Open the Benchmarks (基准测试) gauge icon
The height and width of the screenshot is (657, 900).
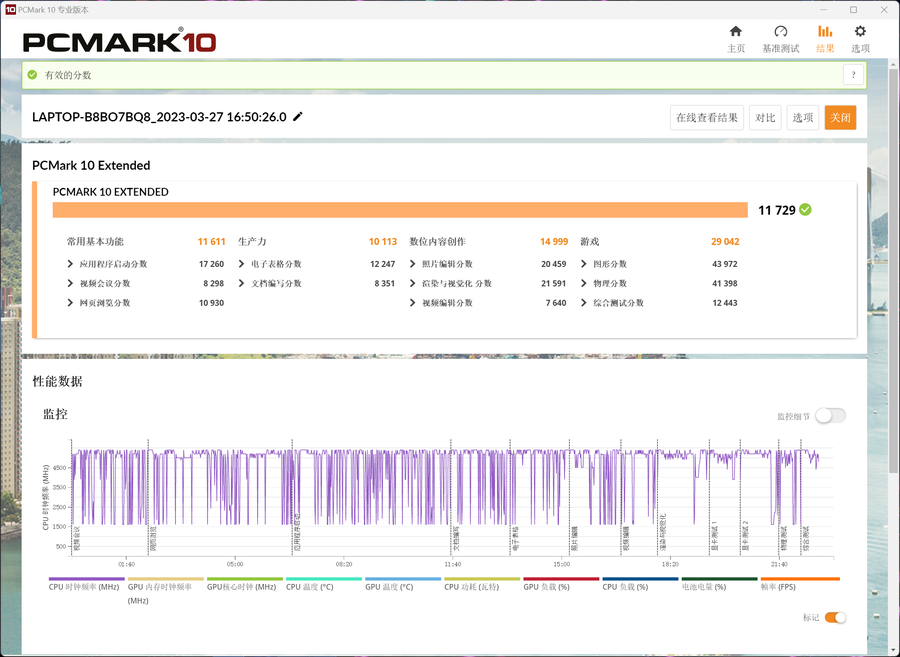click(780, 32)
